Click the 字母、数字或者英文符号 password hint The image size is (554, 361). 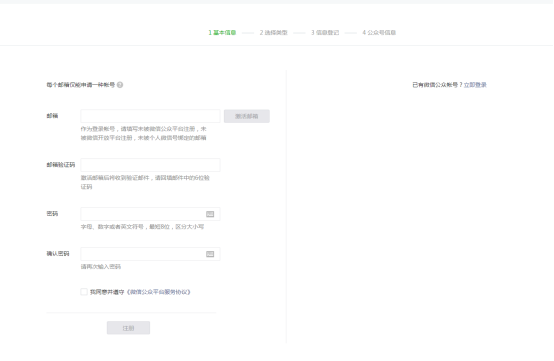pos(142,226)
